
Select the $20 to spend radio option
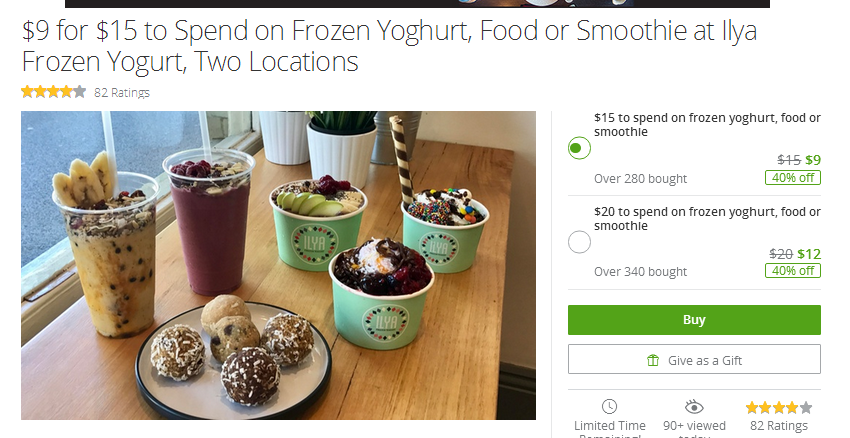click(x=579, y=242)
